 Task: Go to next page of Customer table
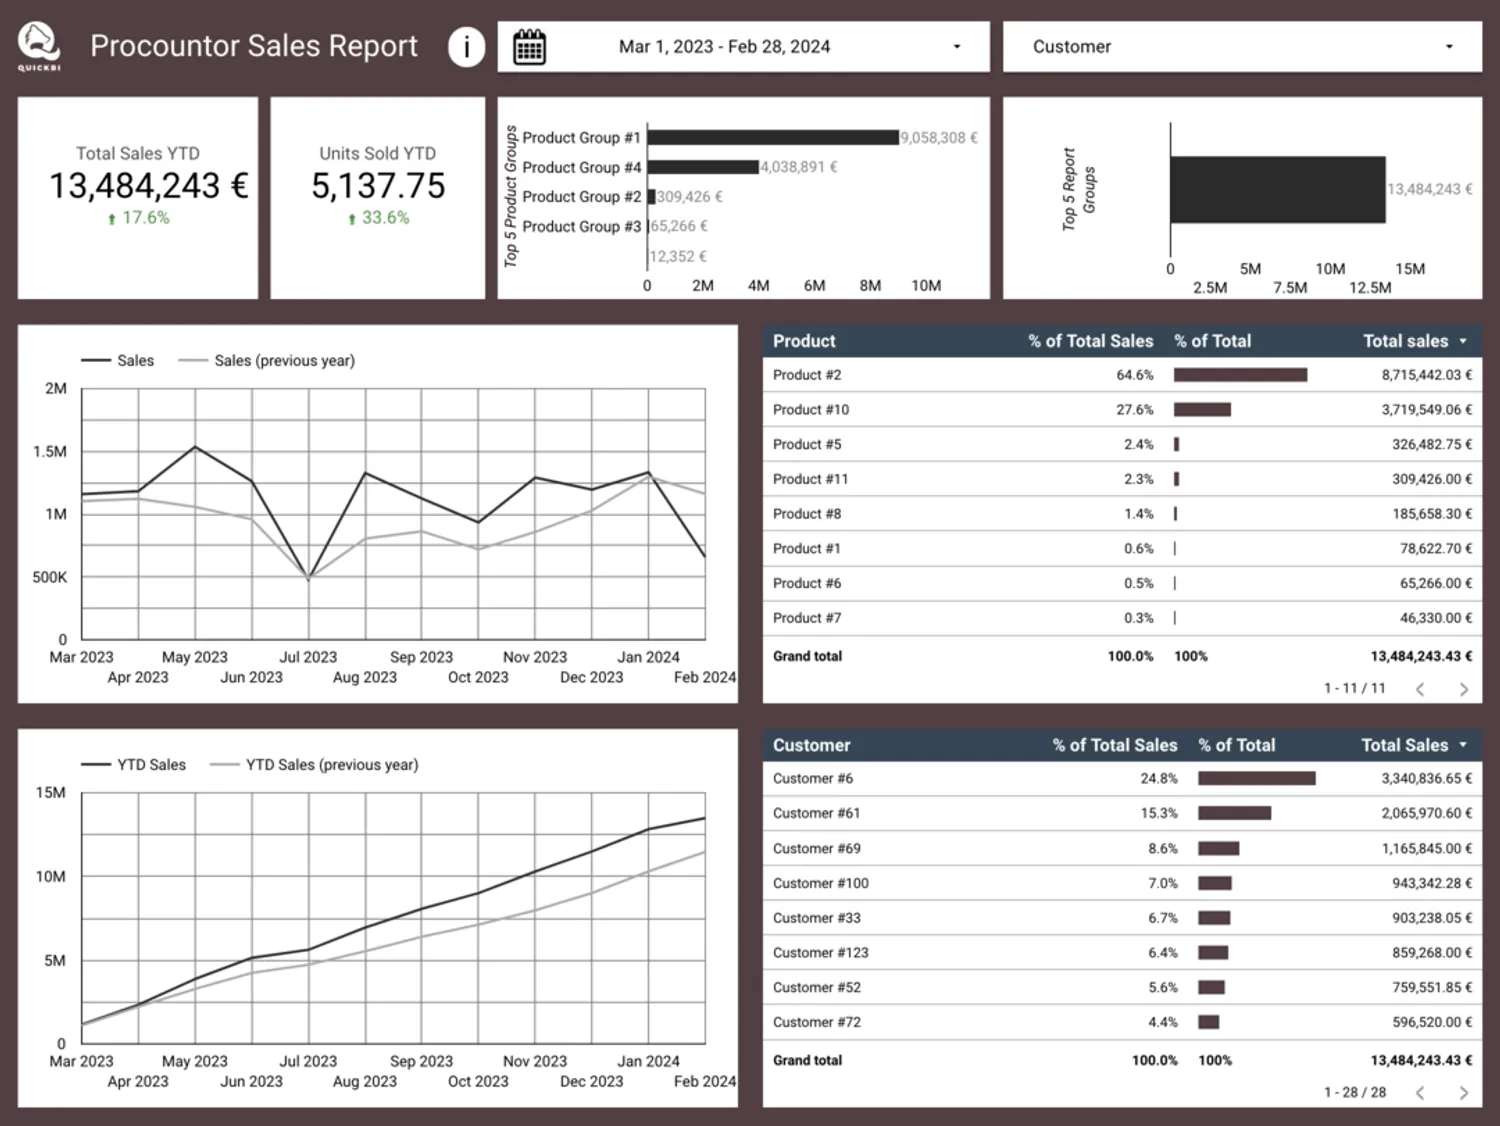[x=1464, y=1093]
